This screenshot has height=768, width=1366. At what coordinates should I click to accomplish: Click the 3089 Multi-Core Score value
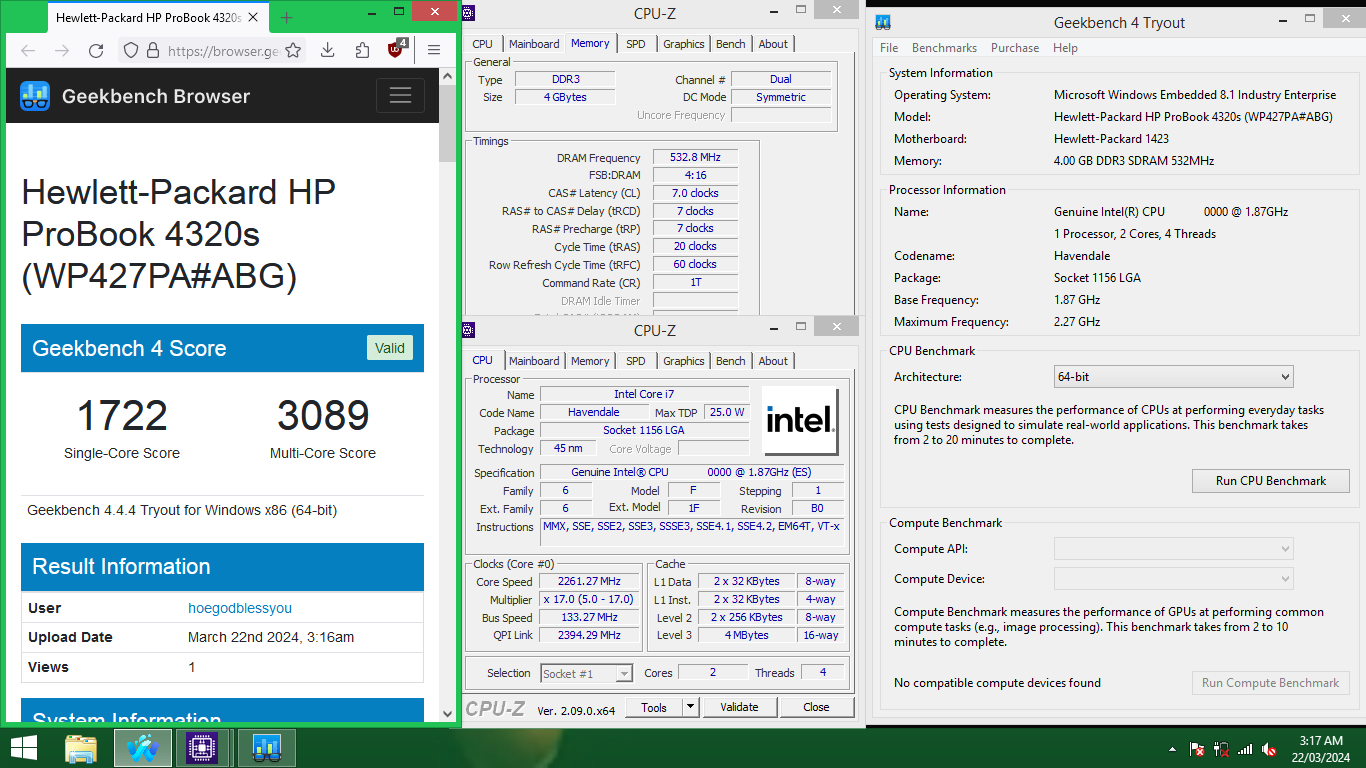323,416
